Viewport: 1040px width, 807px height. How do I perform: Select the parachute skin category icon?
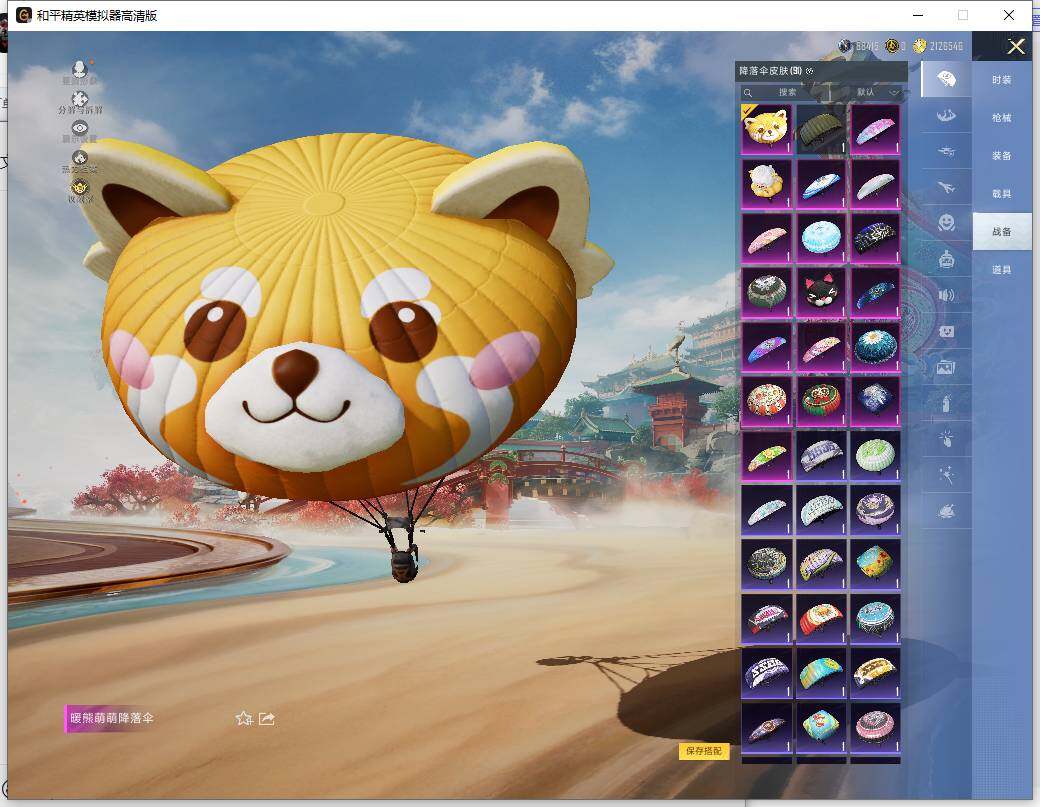pyautogui.click(x=945, y=78)
